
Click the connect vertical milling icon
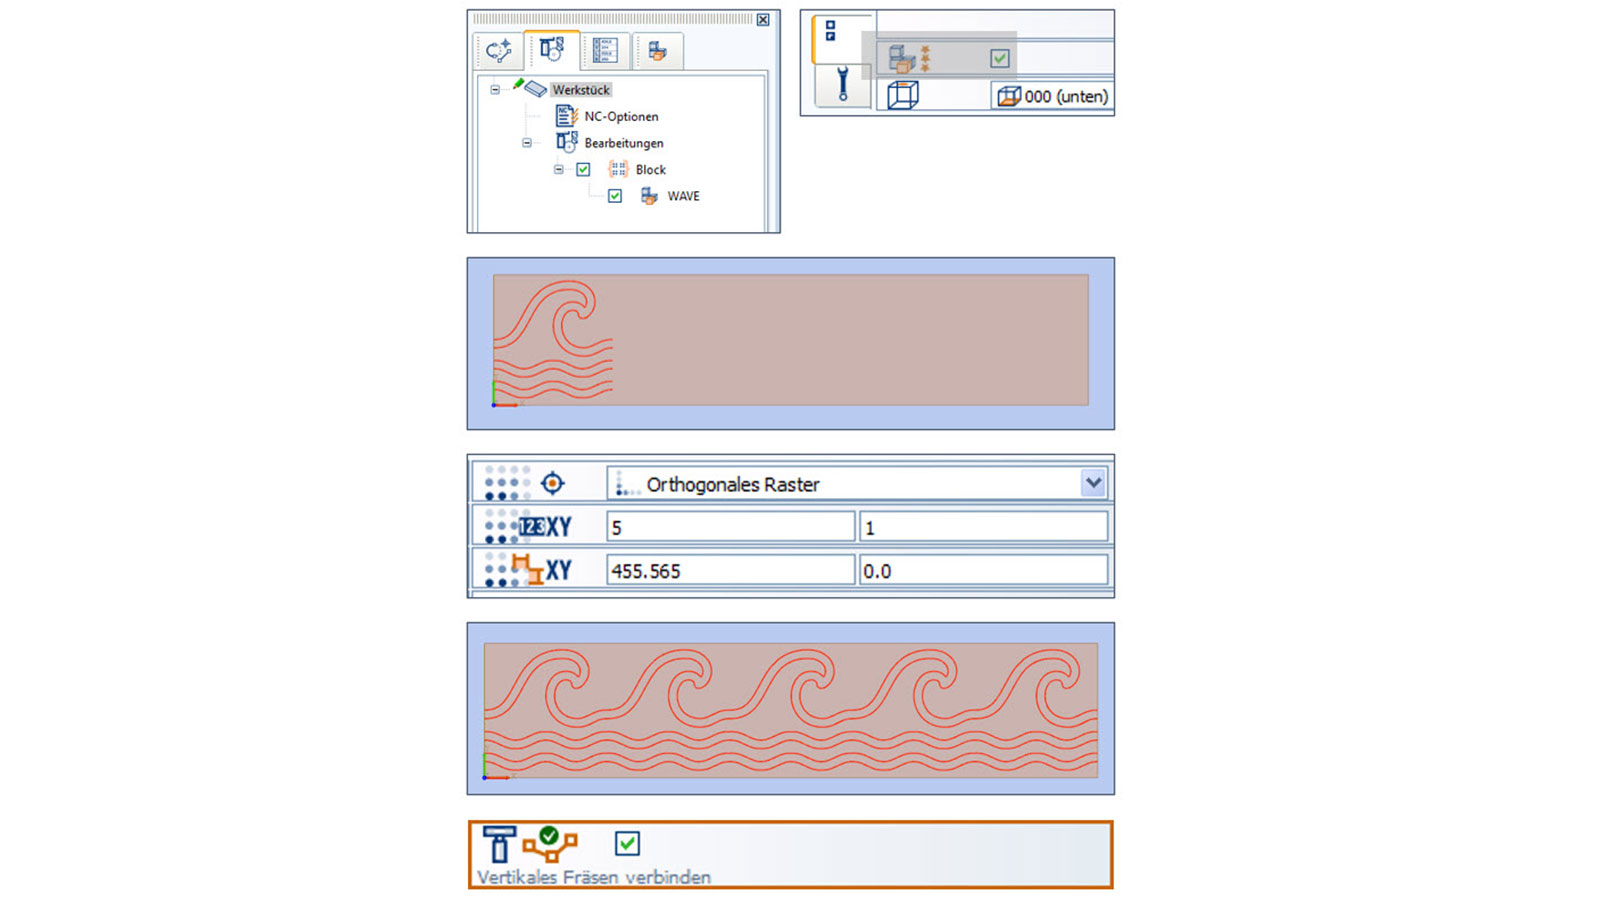pyautogui.click(x=549, y=845)
